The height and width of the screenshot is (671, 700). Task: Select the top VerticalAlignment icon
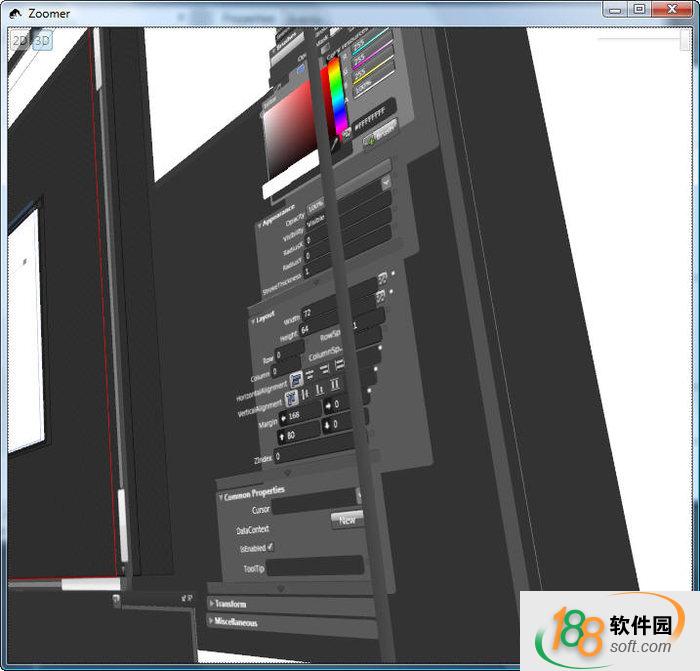click(x=292, y=398)
